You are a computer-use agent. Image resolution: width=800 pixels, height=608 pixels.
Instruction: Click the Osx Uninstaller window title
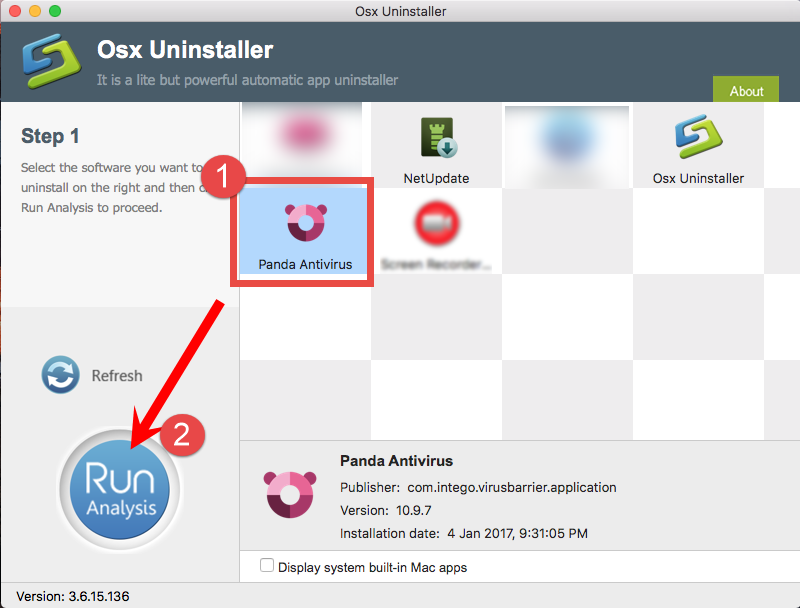[400, 11]
